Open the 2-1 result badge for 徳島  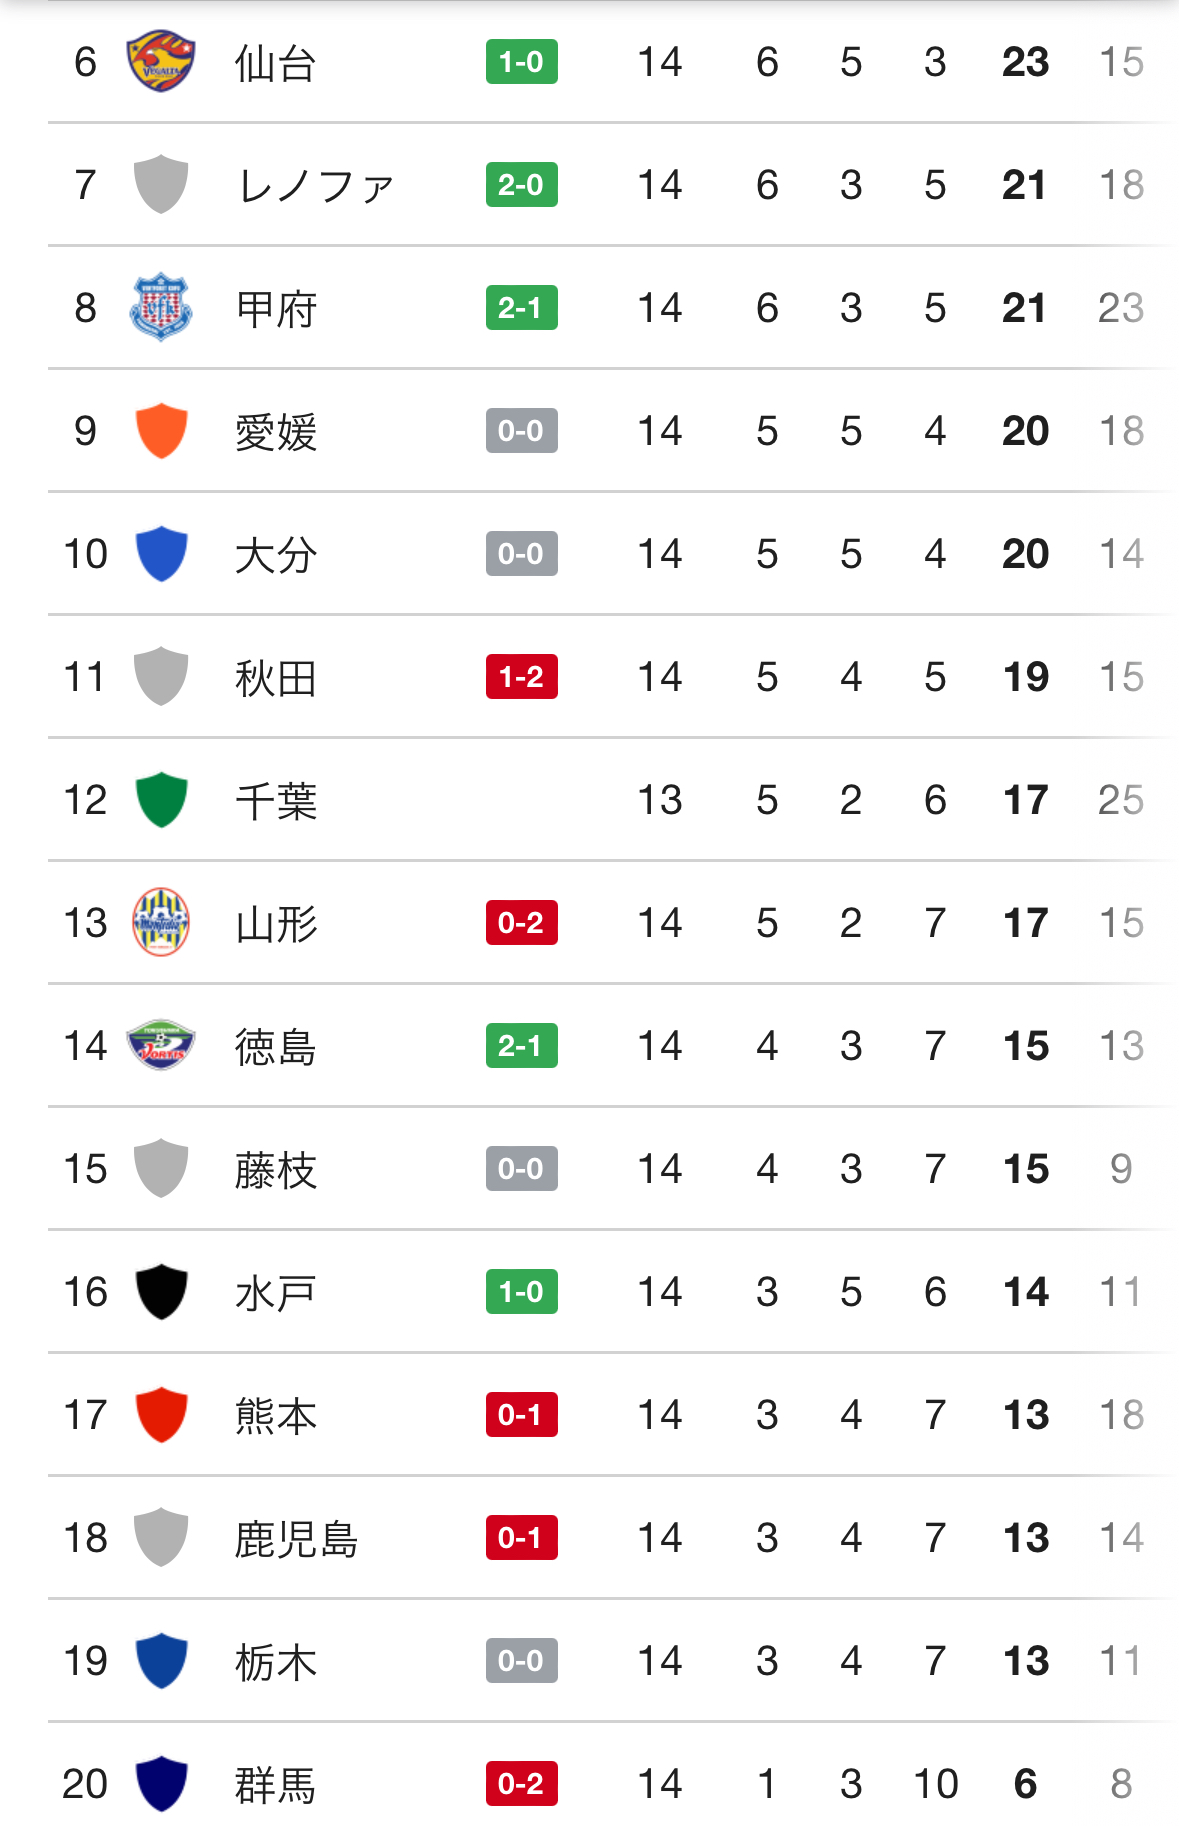tap(521, 1046)
